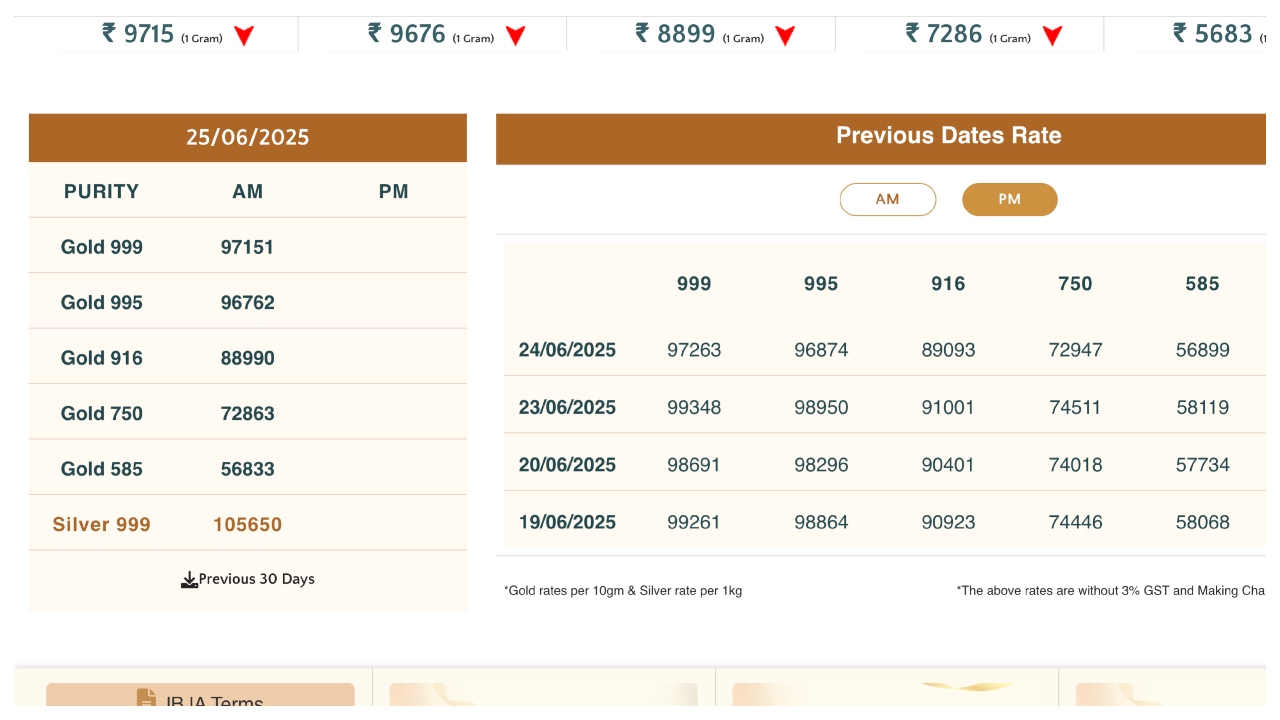
Task: Click the 25/06/2025 date header
Action: point(247,138)
